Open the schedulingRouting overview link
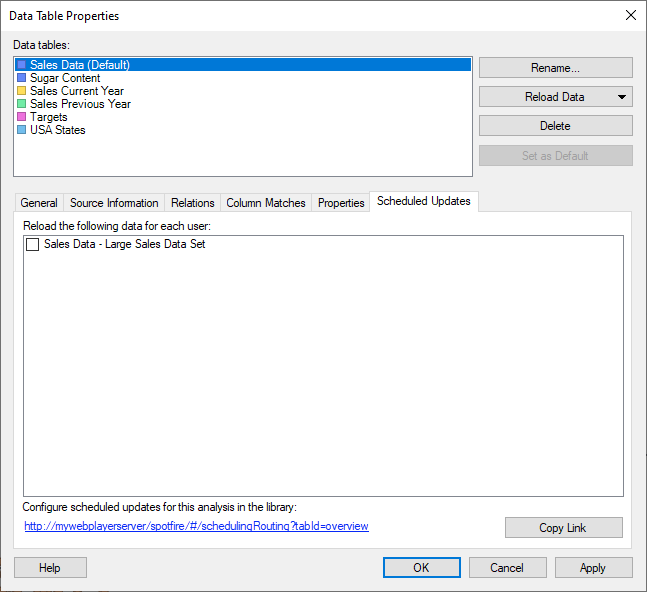The height and width of the screenshot is (592, 647). coord(196,526)
